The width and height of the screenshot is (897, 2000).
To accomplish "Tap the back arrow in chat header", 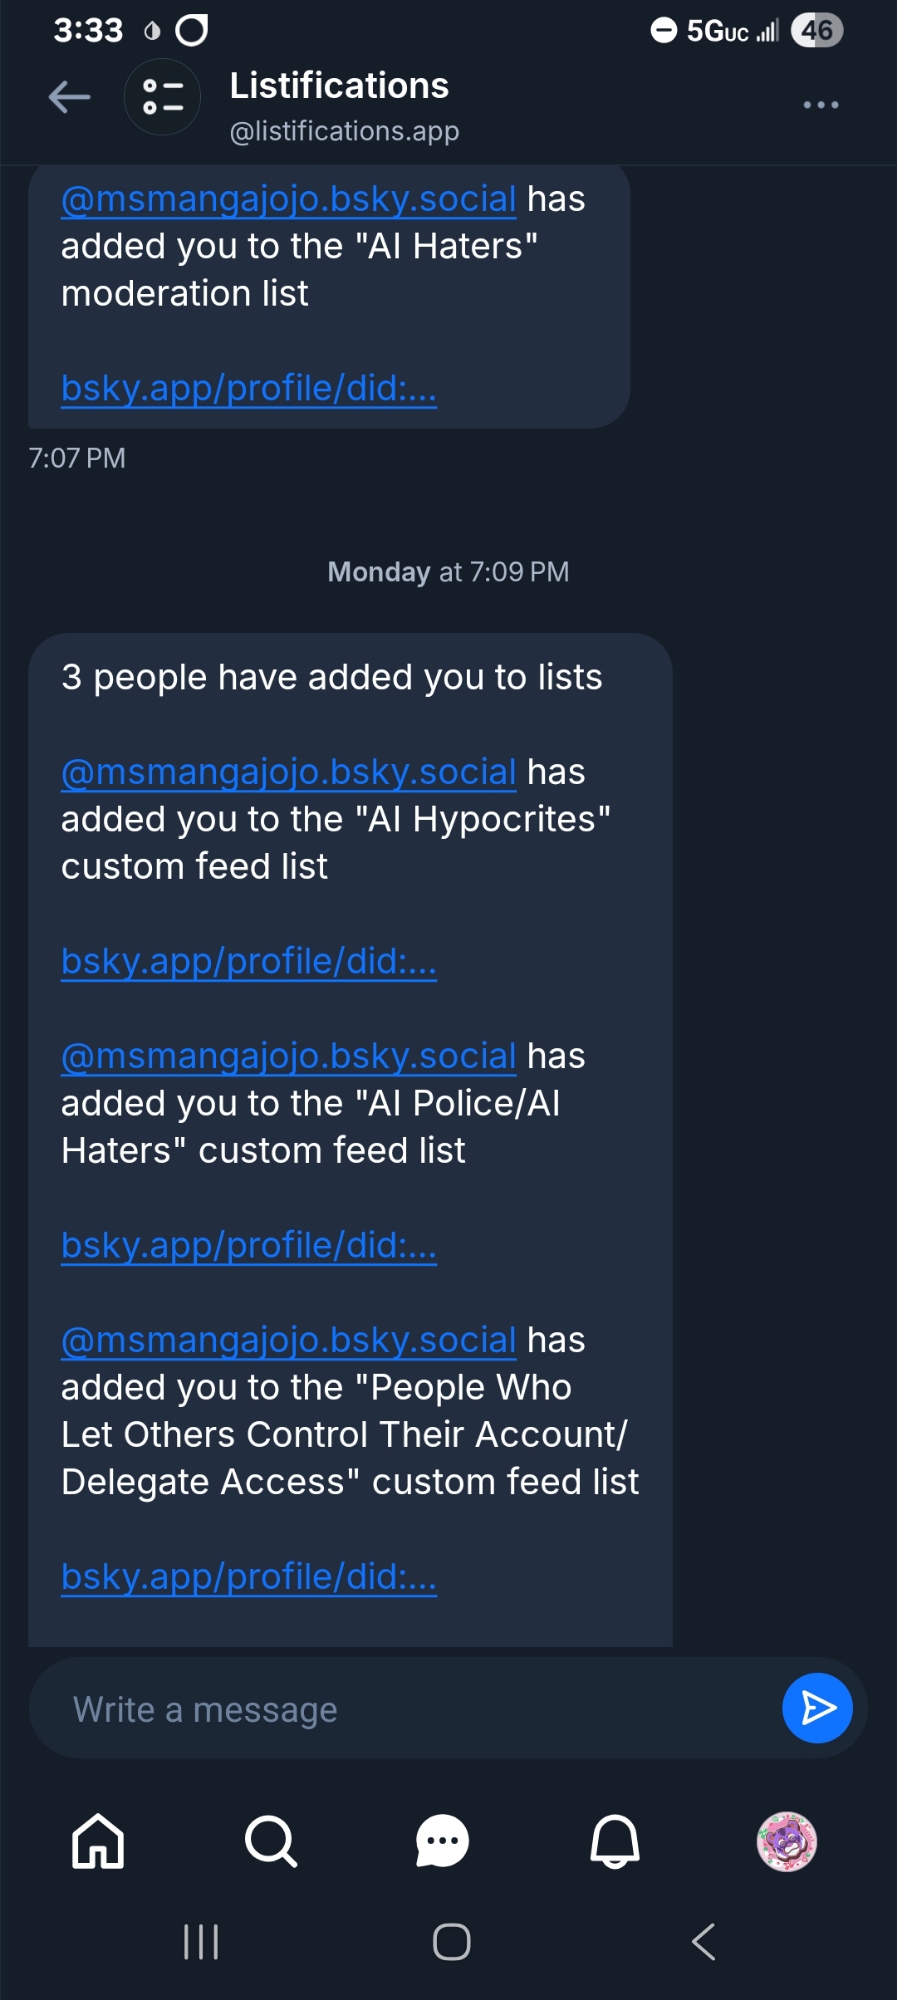I will click(x=70, y=97).
